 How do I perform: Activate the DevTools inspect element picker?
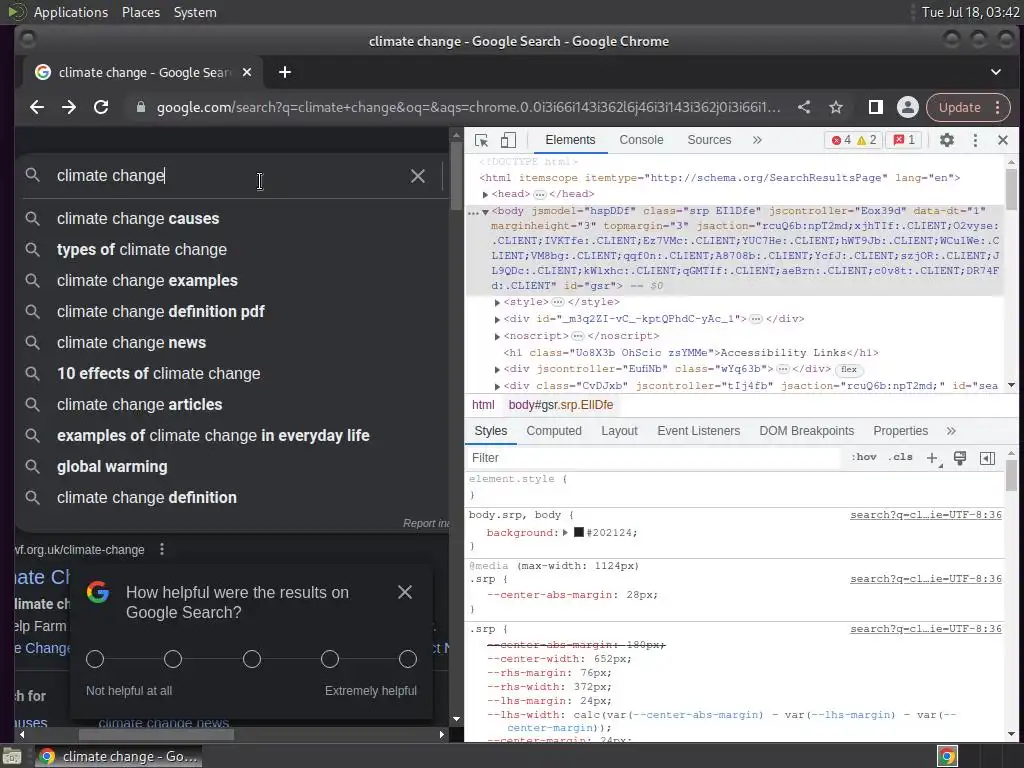(481, 140)
